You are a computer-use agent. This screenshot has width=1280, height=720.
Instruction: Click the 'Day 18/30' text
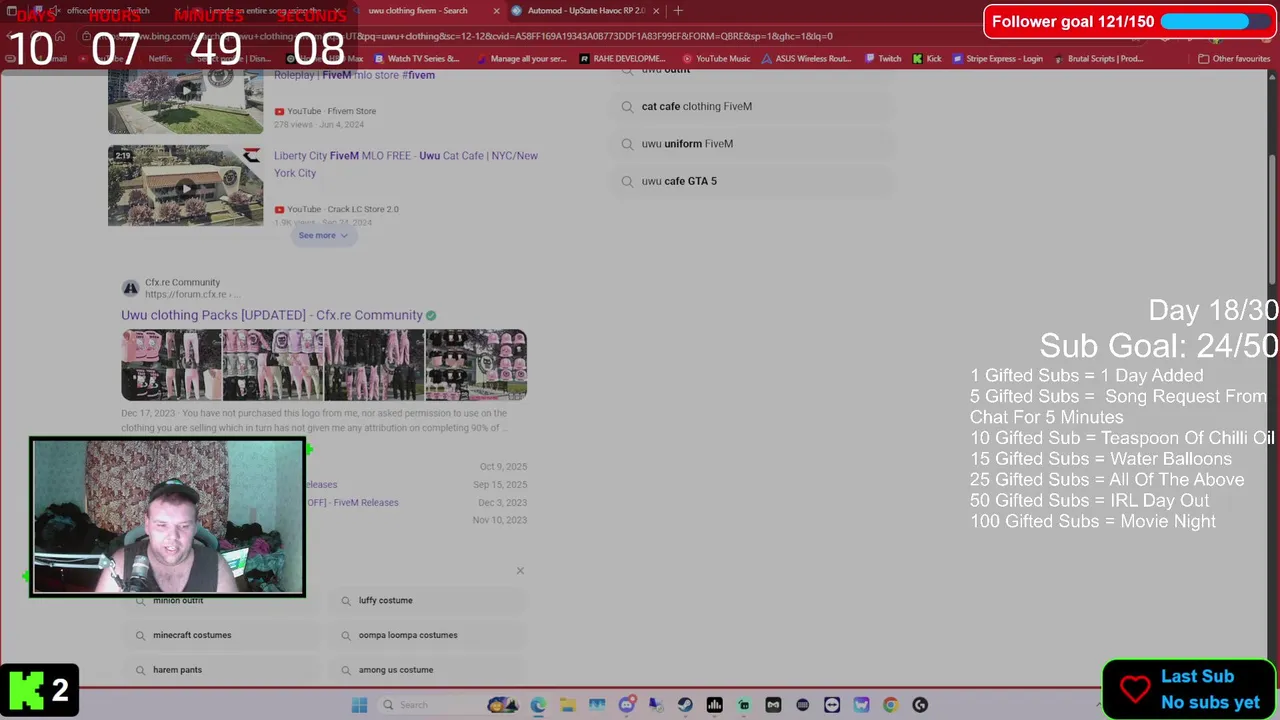pos(1213,310)
